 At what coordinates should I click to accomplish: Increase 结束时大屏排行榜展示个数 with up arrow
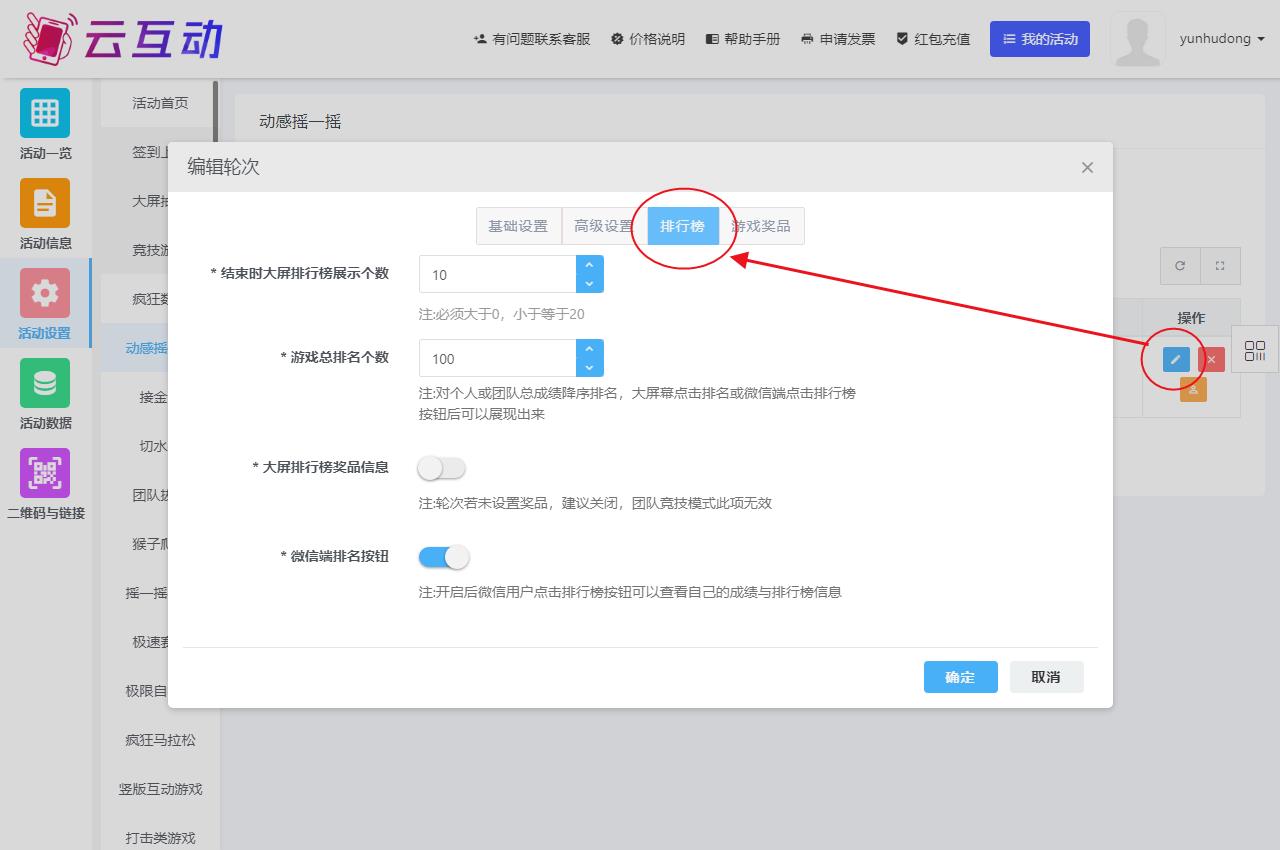[589, 265]
